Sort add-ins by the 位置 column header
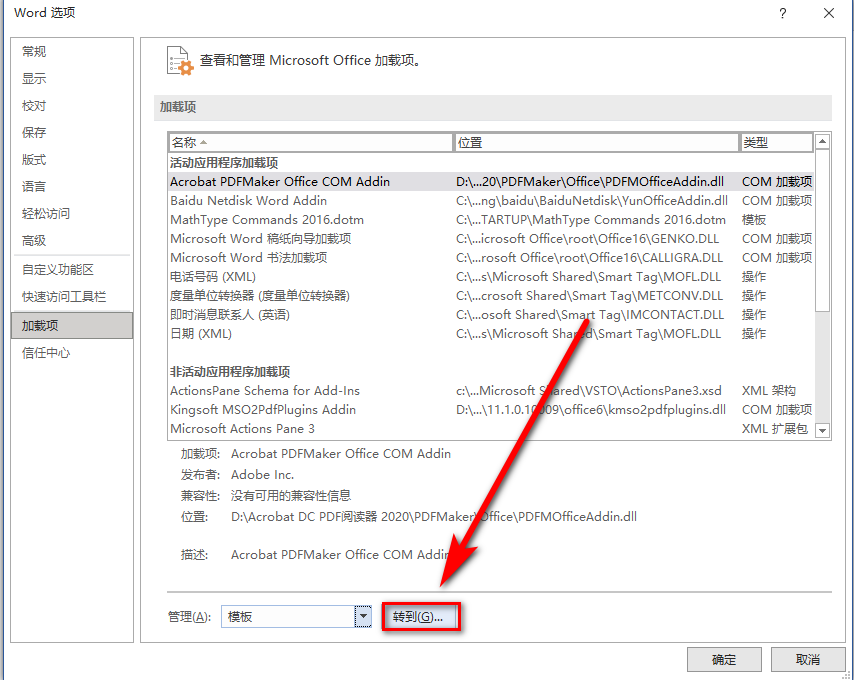The width and height of the screenshot is (854, 680). 596,143
